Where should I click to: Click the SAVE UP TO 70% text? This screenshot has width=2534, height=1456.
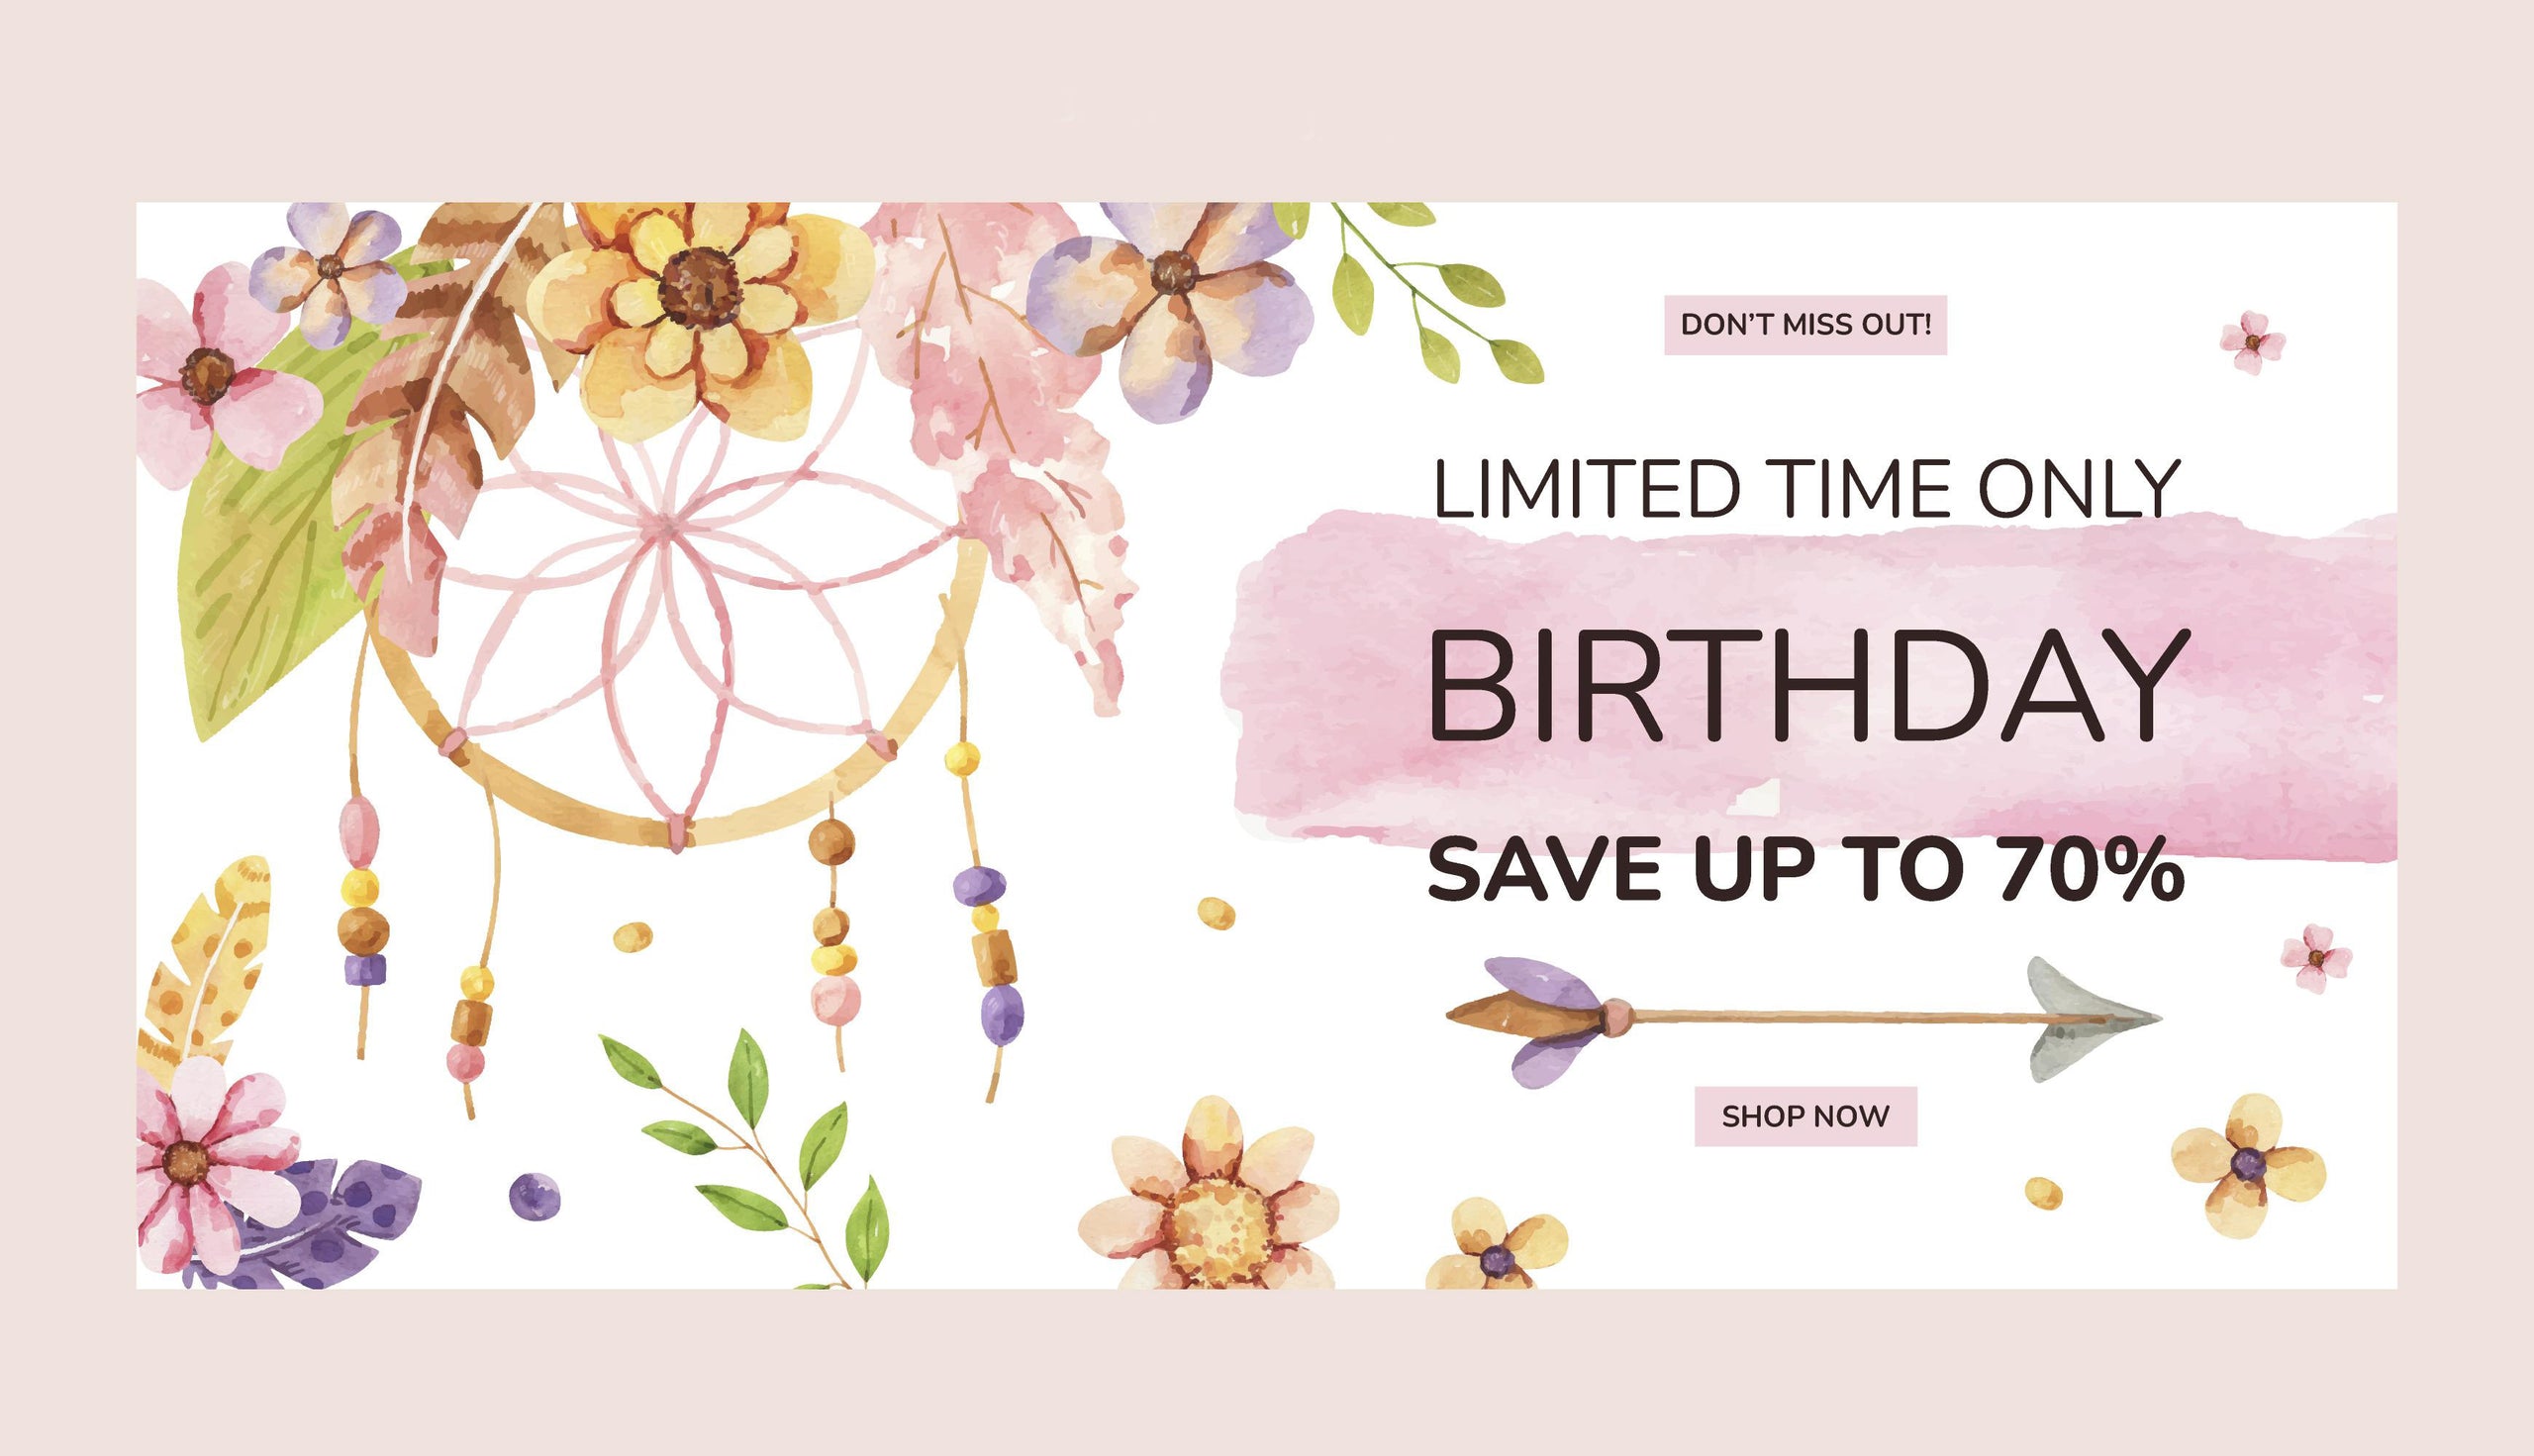[x=1805, y=869]
